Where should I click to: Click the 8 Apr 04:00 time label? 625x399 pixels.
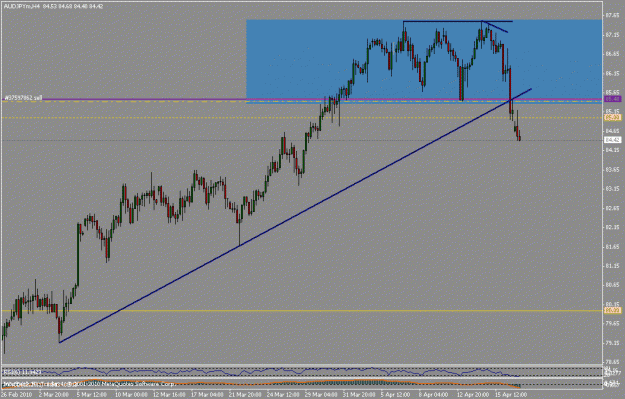tap(434, 395)
